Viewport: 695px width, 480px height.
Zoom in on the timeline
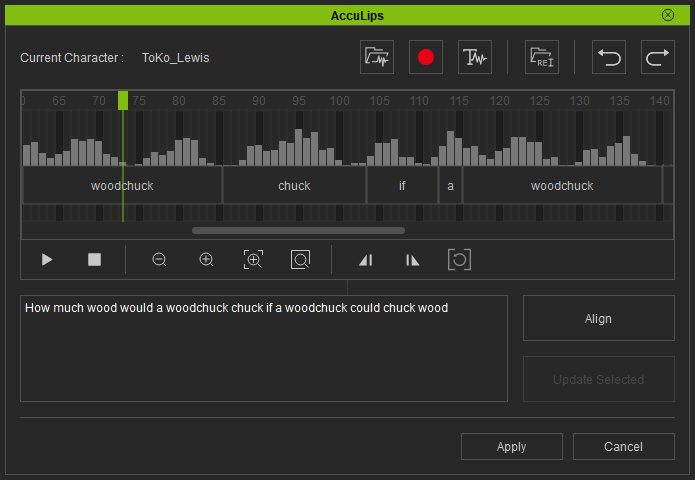[x=206, y=260]
